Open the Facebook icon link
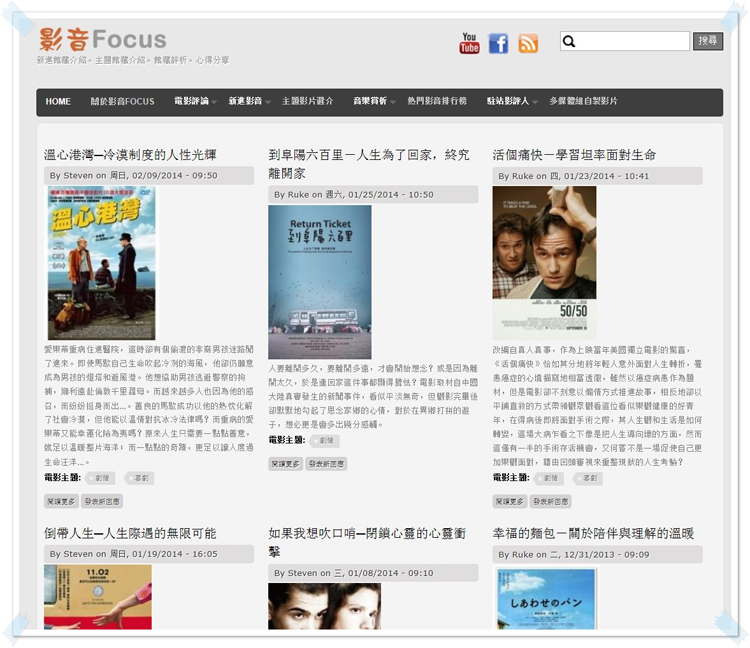This screenshot has width=750, height=648. (x=498, y=44)
